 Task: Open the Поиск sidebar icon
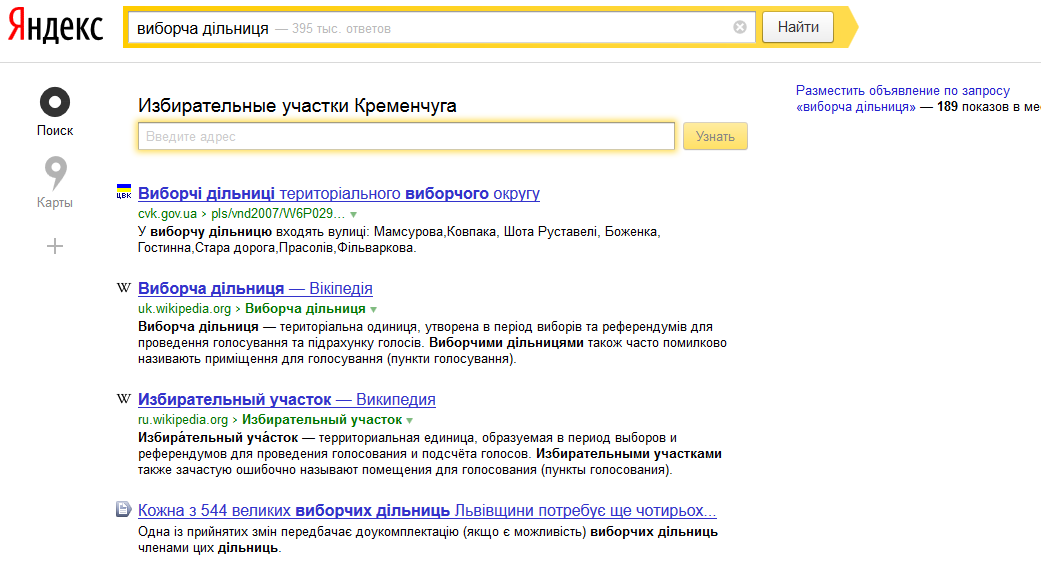coord(55,103)
